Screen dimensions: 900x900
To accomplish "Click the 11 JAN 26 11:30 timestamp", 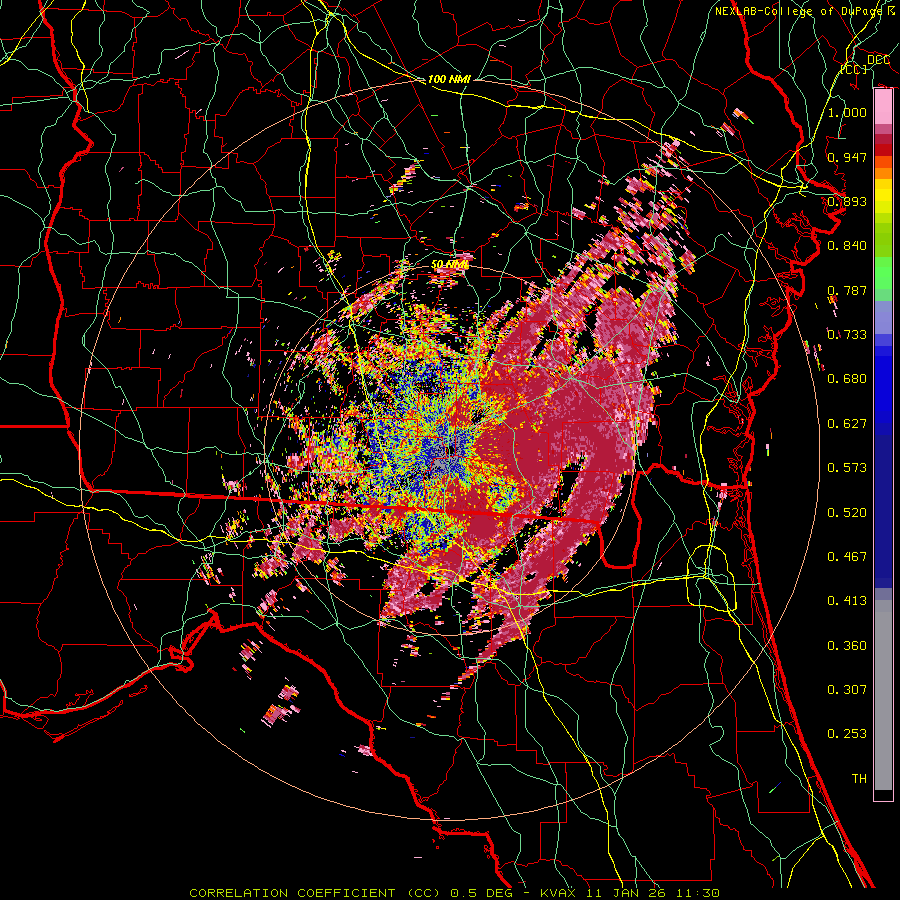I will (653, 893).
